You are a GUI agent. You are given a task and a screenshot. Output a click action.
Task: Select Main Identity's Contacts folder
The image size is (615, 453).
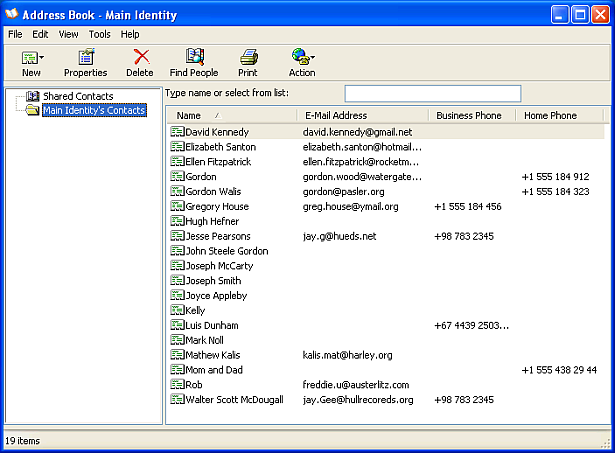click(93, 110)
